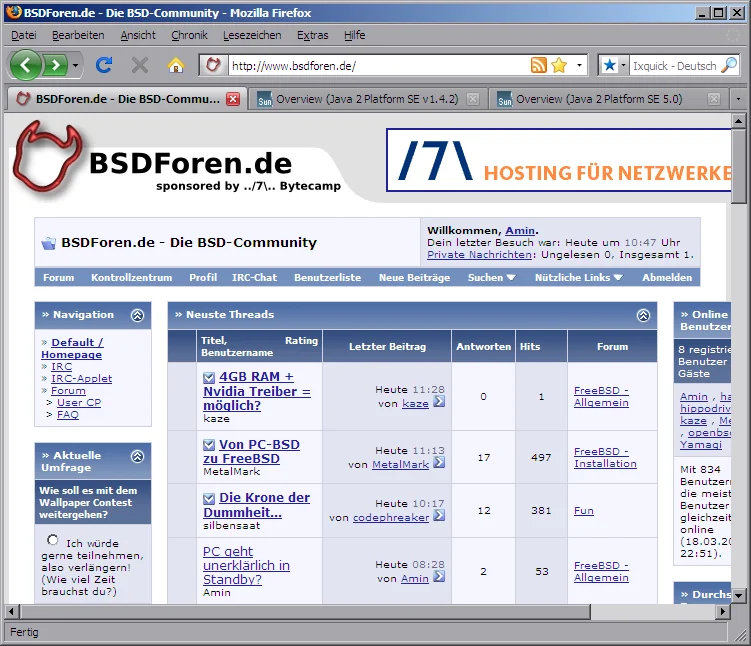The height and width of the screenshot is (646, 751).
Task: Go back with the green back arrow
Action: point(25,65)
